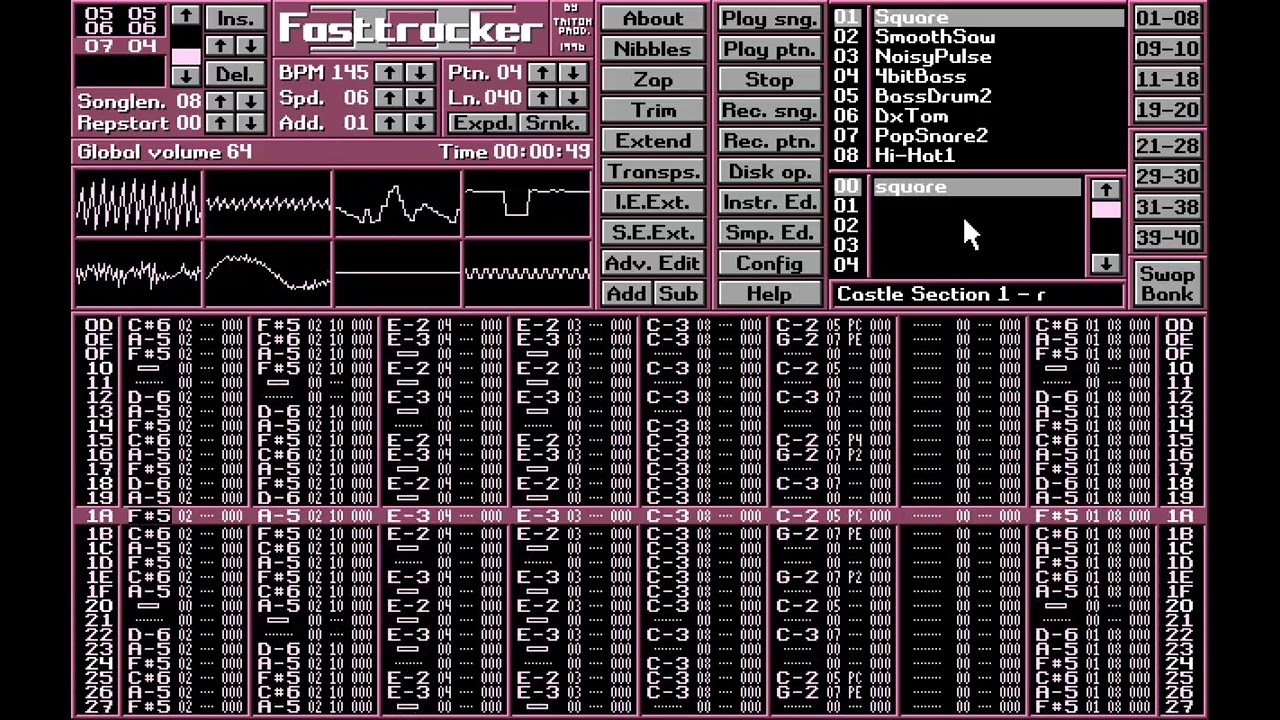Click the Sub channels button
Image resolution: width=1280 pixels, height=720 pixels.
tap(678, 294)
